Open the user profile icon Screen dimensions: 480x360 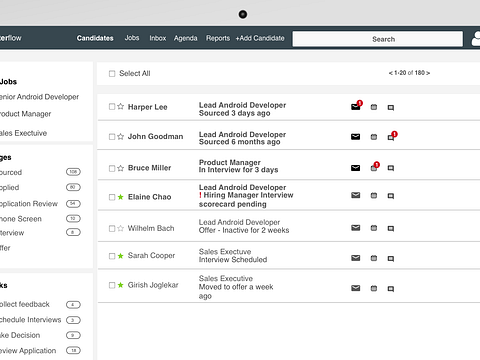tap(476, 39)
